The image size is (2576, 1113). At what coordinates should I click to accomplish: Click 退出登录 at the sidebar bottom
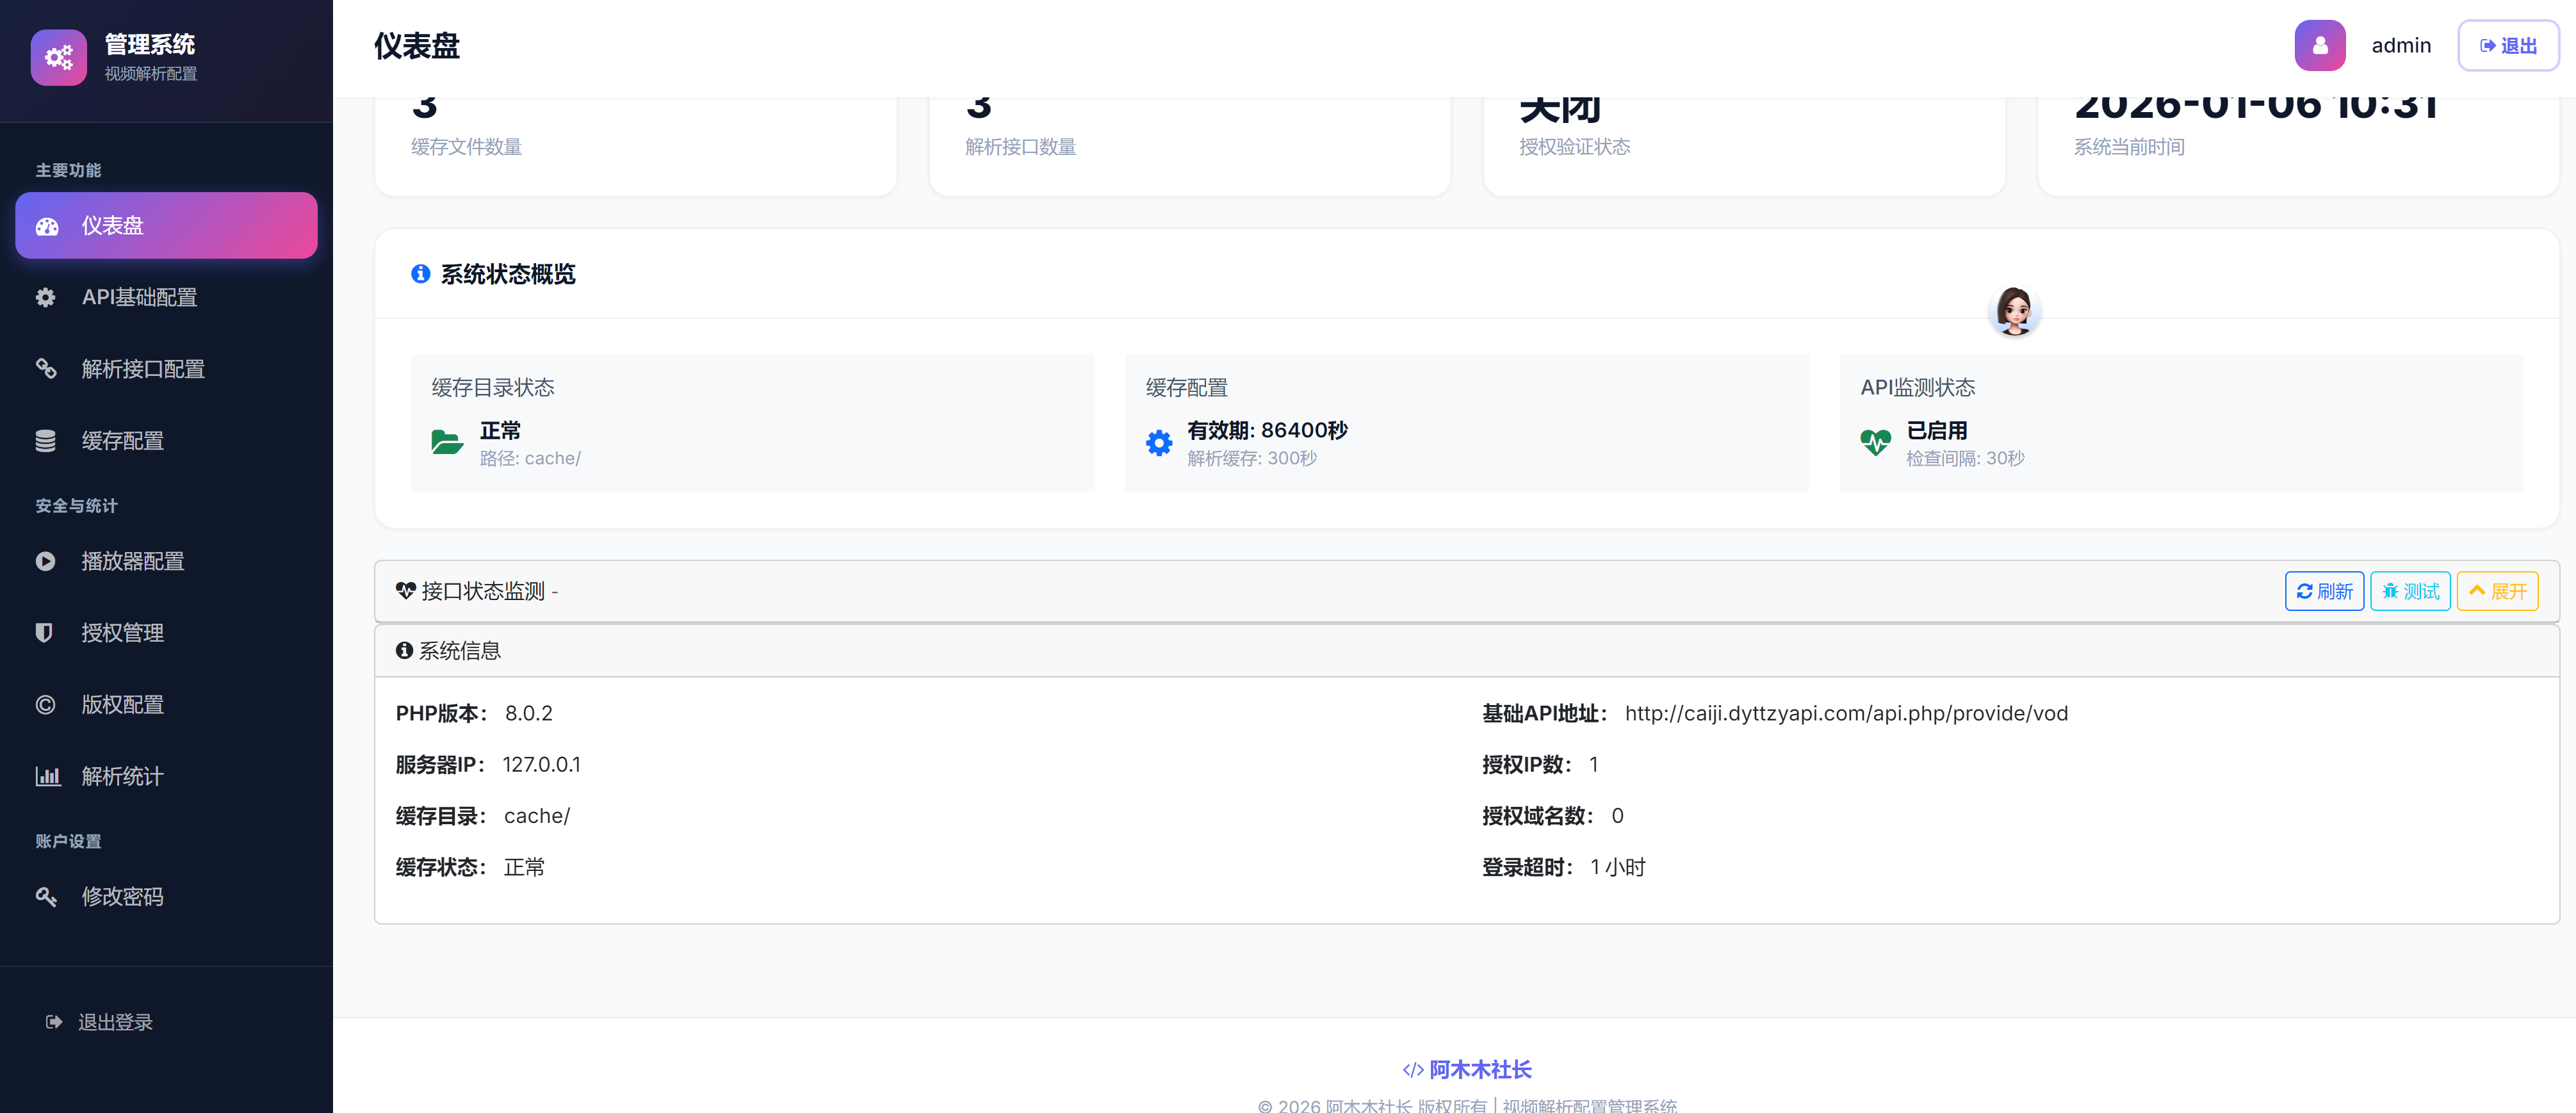(x=114, y=1022)
